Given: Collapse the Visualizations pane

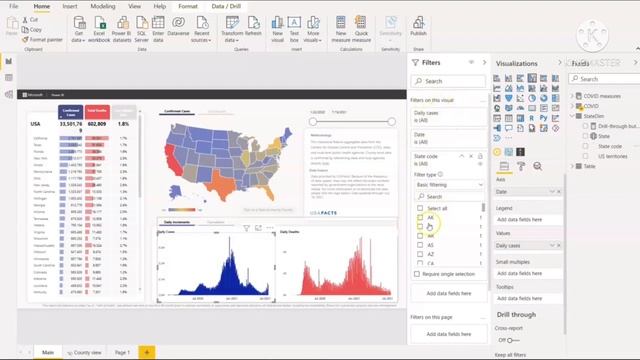Looking at the screenshot, I should click(560, 62).
